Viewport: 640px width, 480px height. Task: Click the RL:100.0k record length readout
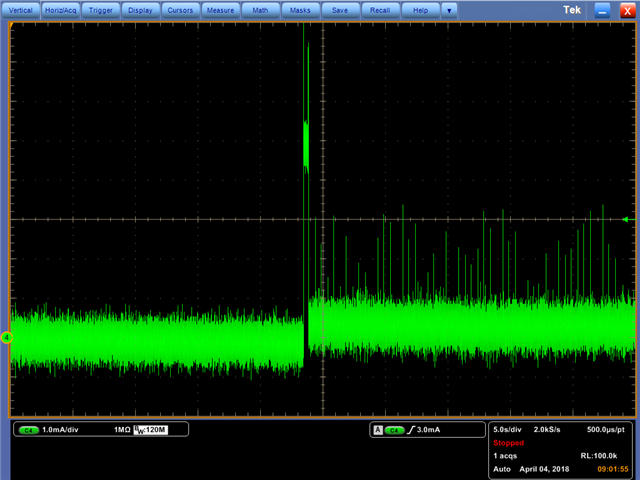(x=599, y=456)
